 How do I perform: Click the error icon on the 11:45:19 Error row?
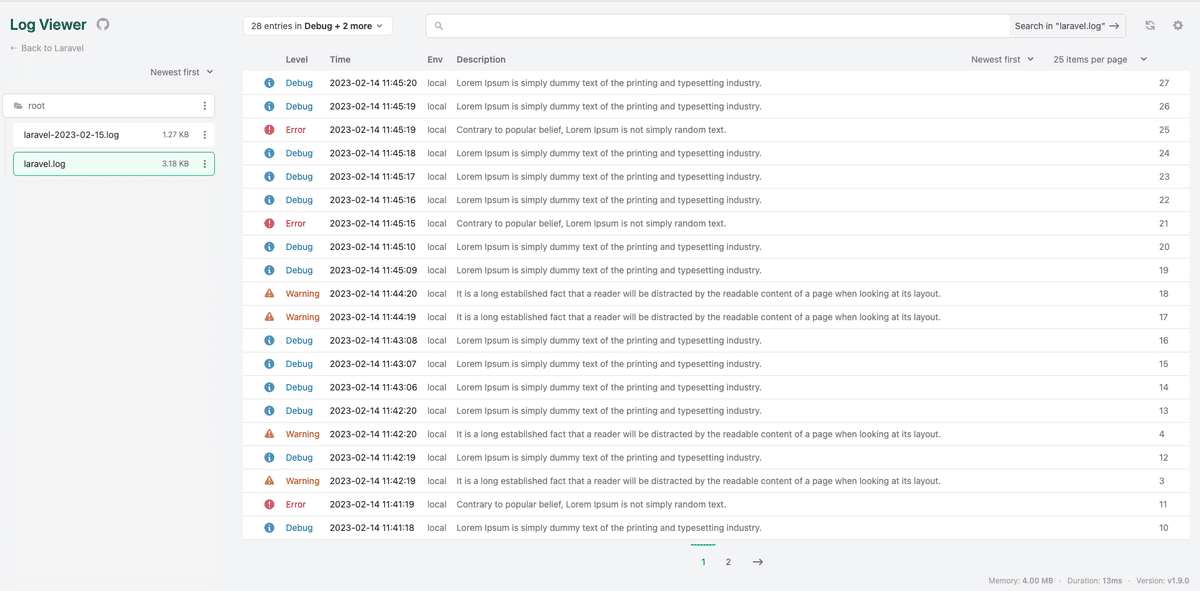click(268, 129)
